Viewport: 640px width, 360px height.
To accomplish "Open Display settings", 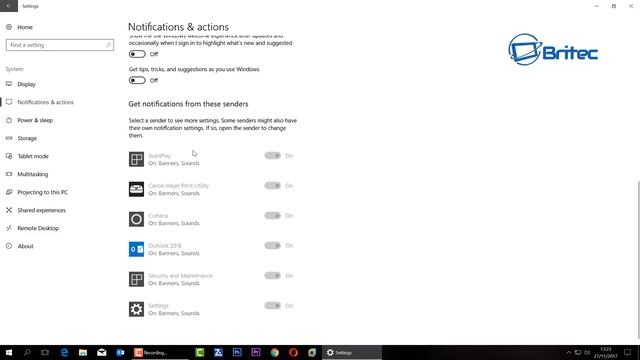I will [x=27, y=84].
